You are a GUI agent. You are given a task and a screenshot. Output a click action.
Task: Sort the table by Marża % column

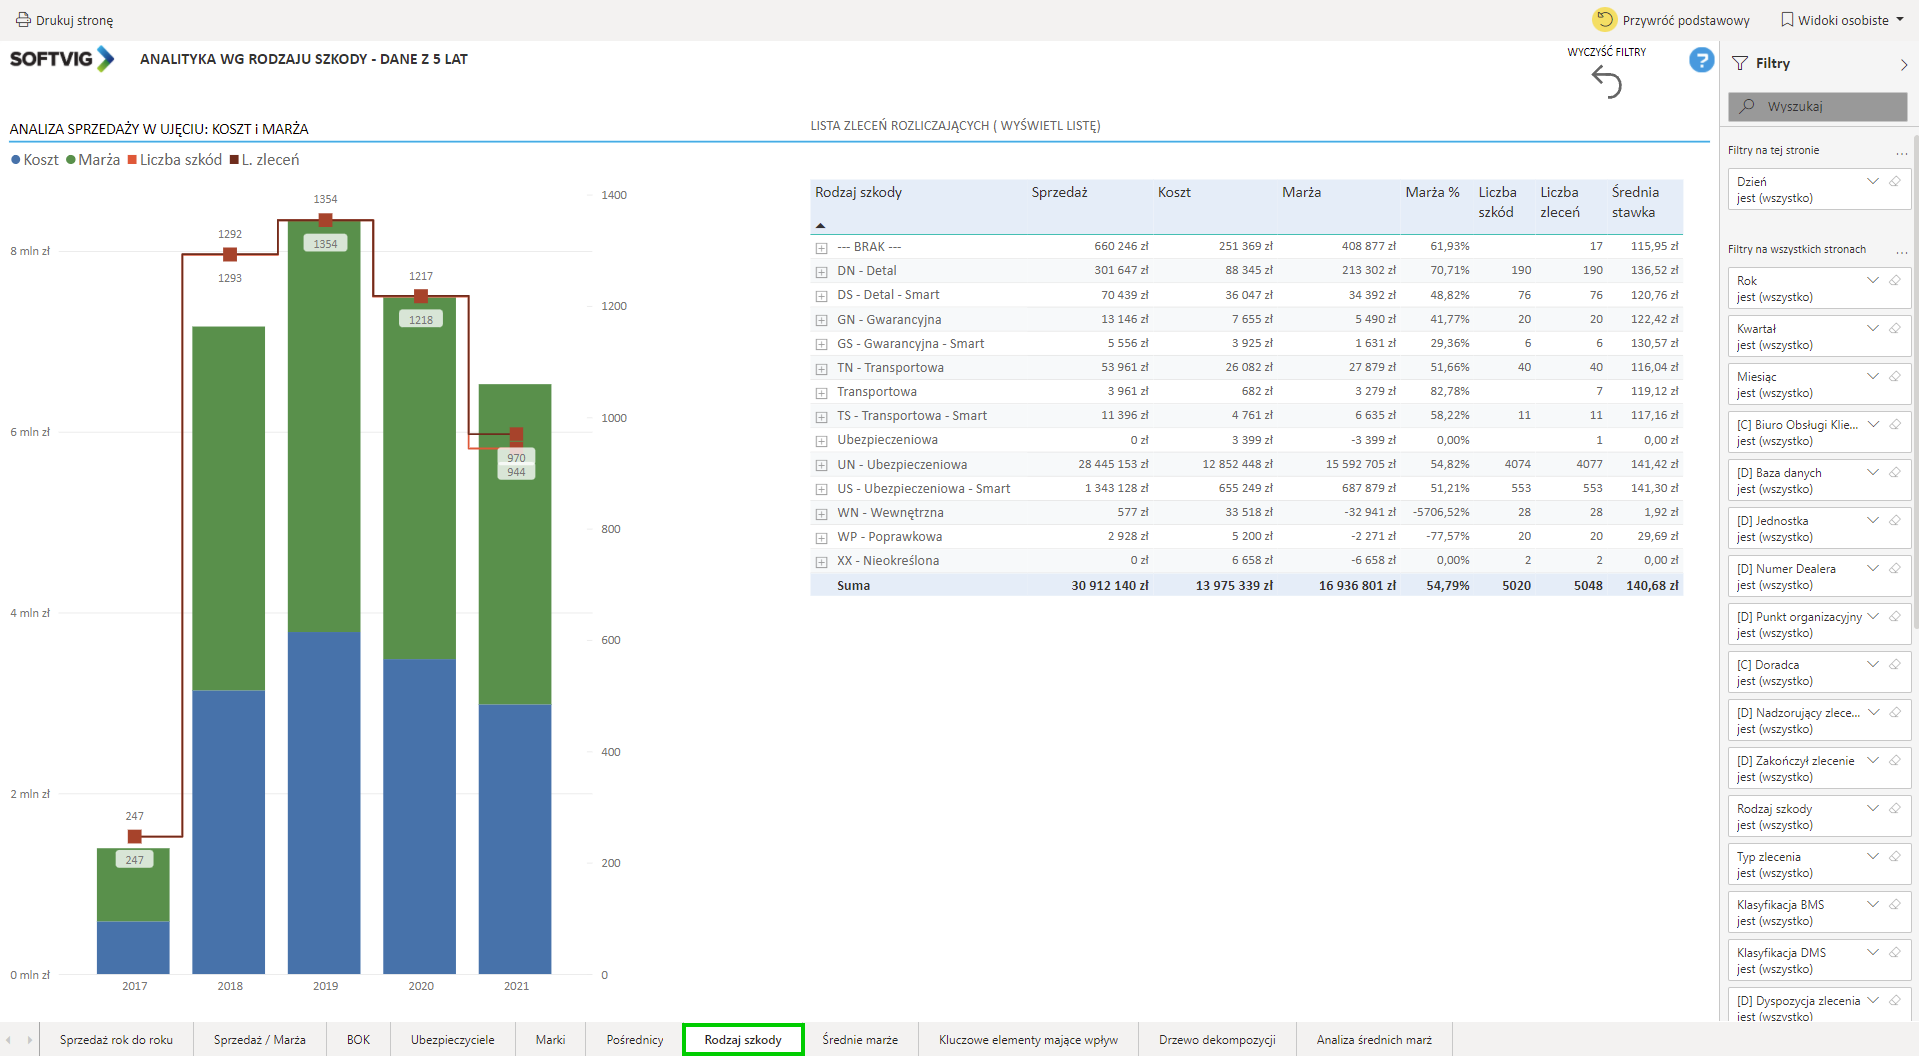point(1431,193)
